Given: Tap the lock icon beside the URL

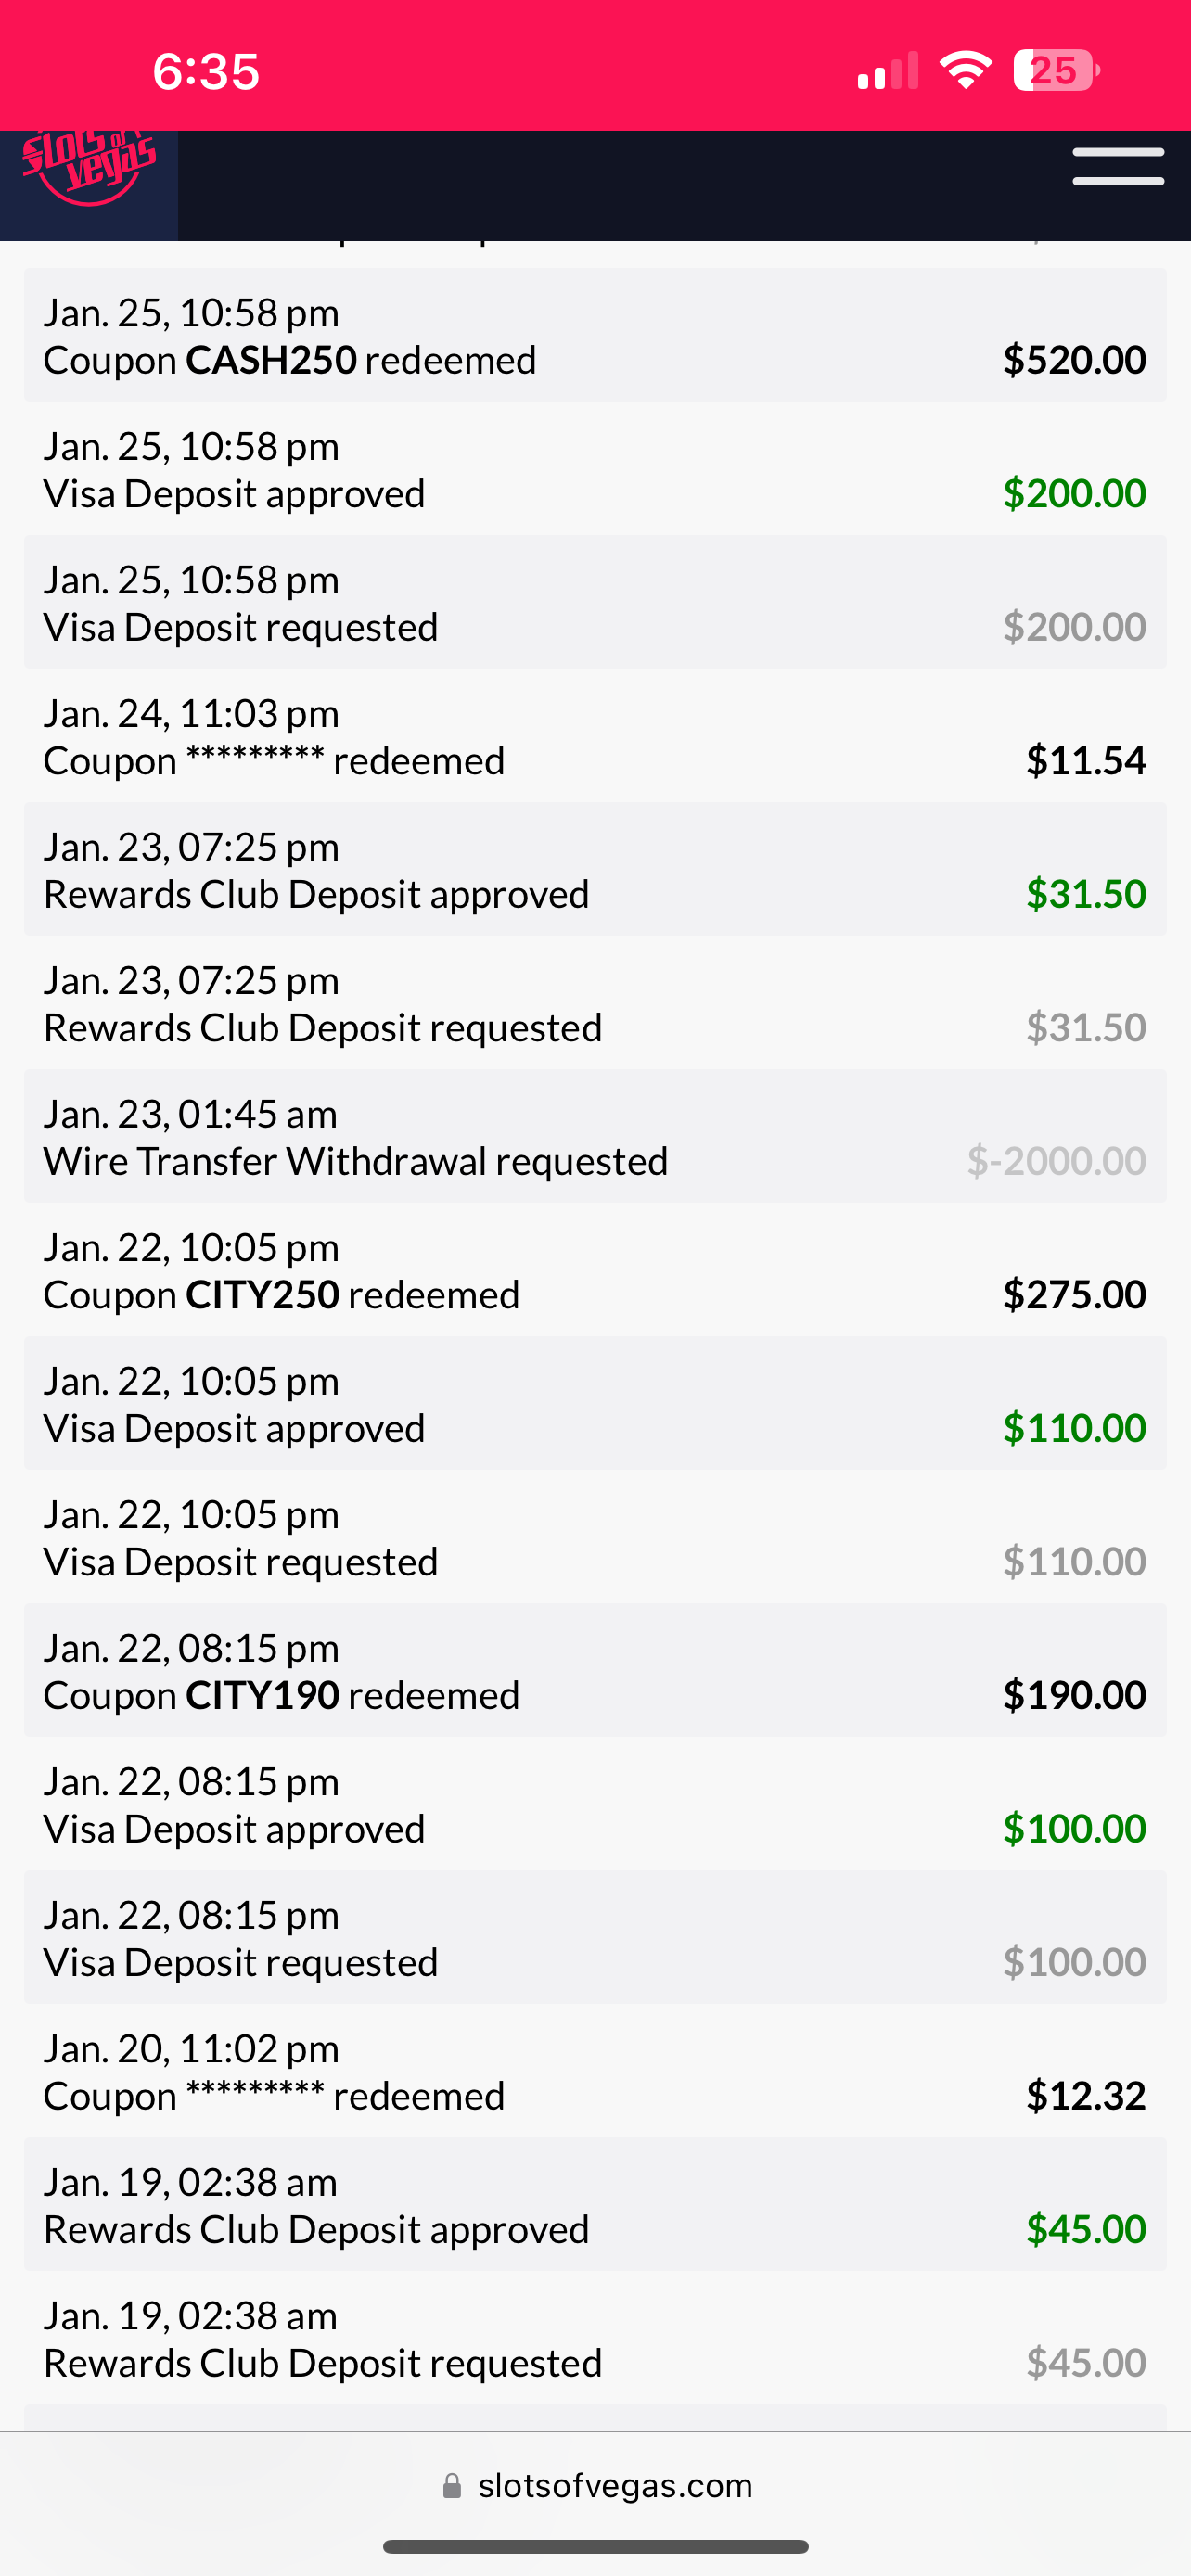Looking at the screenshot, I should click(x=452, y=2485).
